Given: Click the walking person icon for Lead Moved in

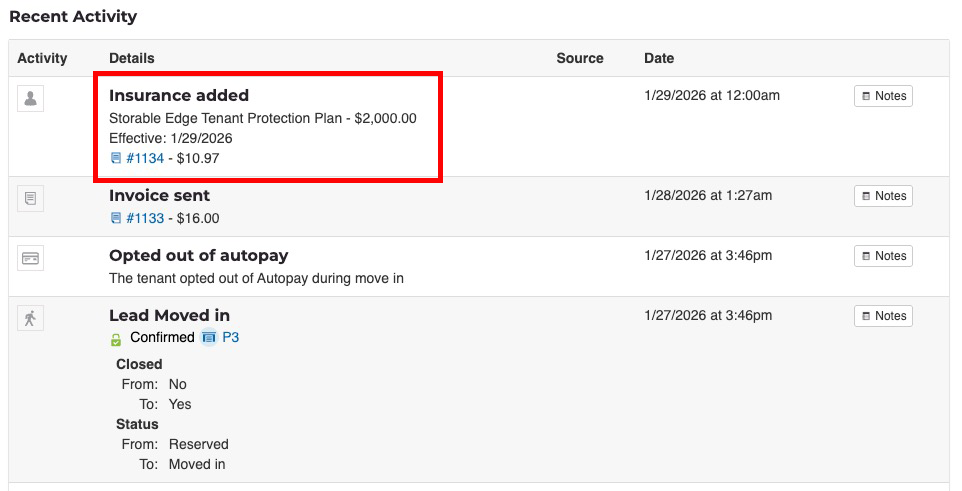Looking at the screenshot, I should (x=30, y=318).
